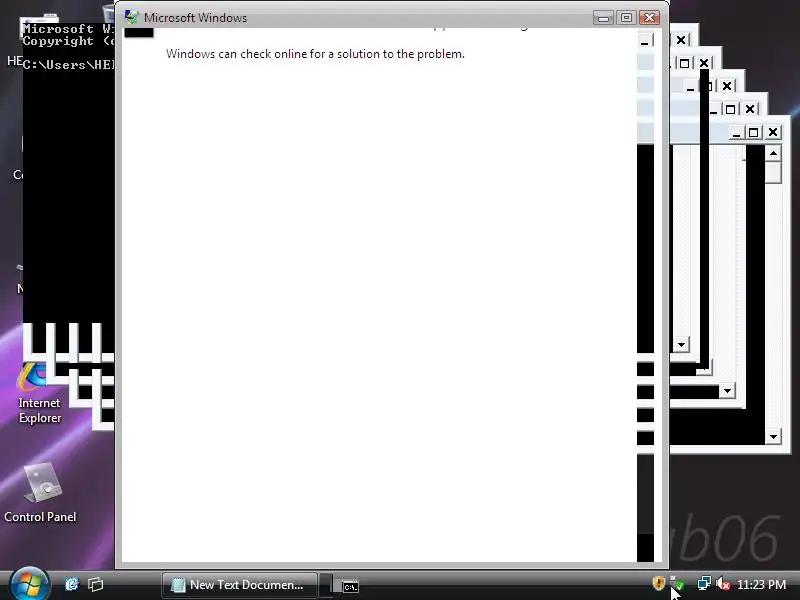Click scrollbar thumb in frontmost cascaded window
The image size is (800, 600).
(773, 172)
